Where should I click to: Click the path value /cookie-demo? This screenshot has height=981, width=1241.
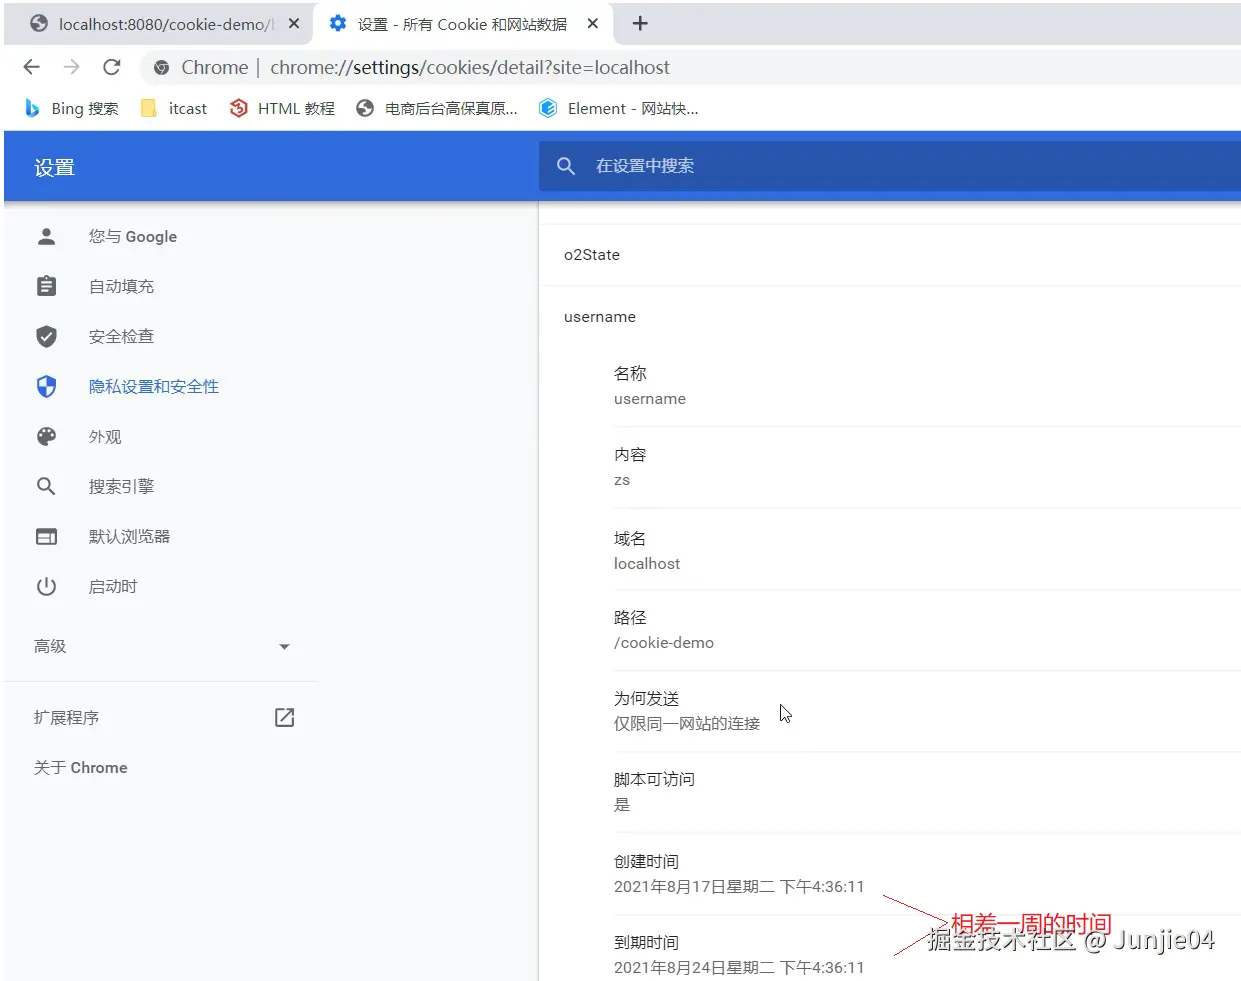point(664,642)
